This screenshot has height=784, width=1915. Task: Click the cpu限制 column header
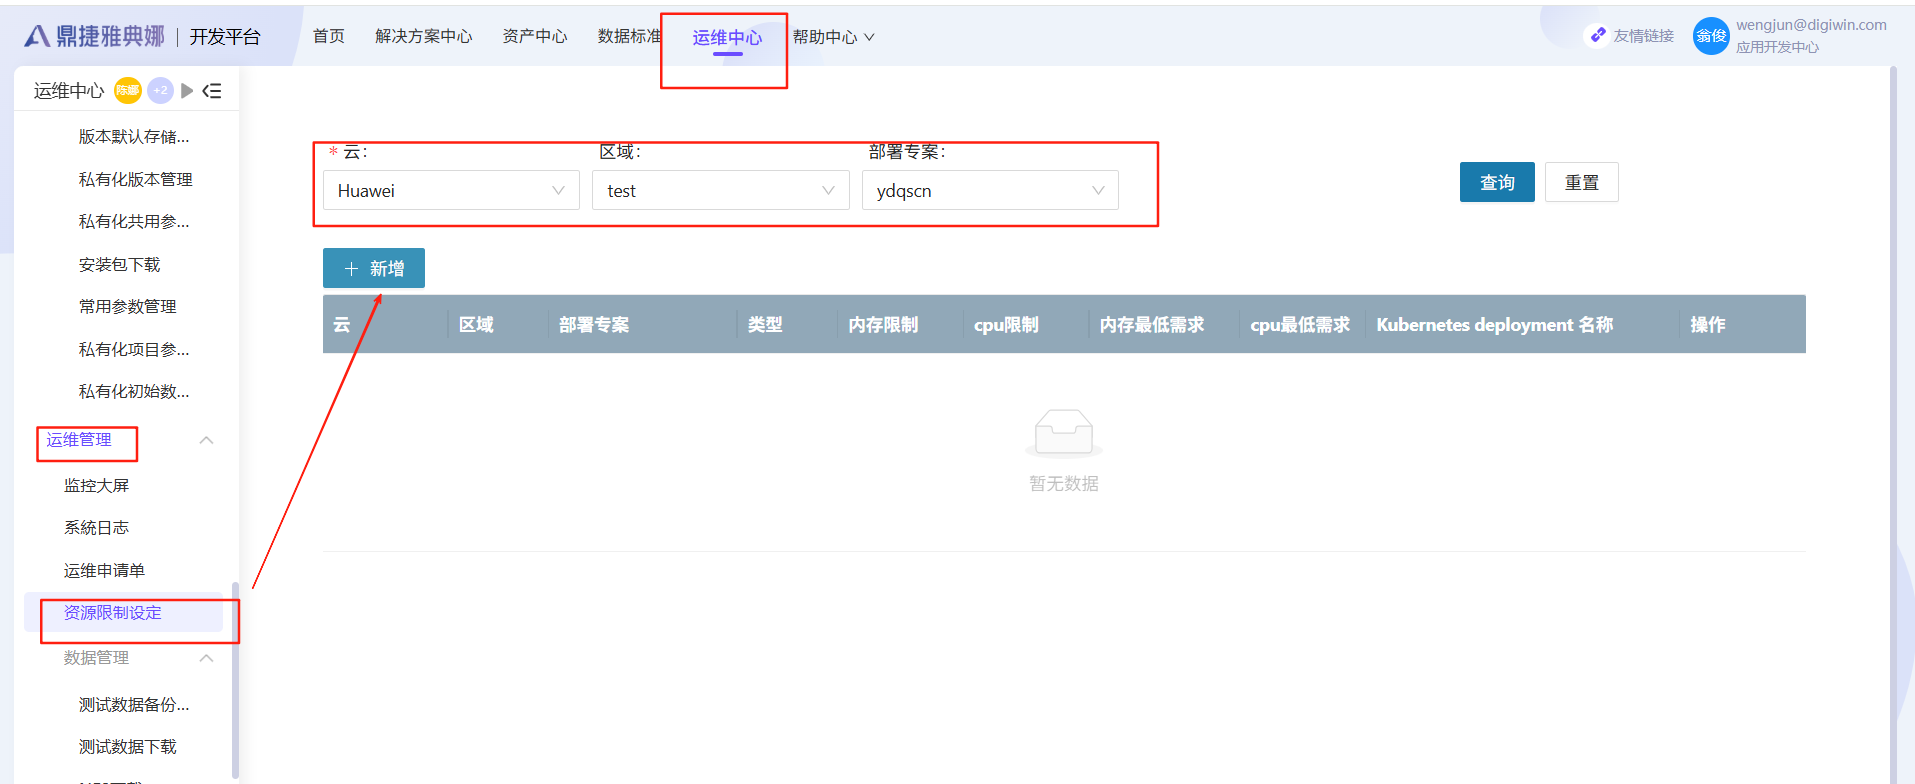[x=1006, y=324]
